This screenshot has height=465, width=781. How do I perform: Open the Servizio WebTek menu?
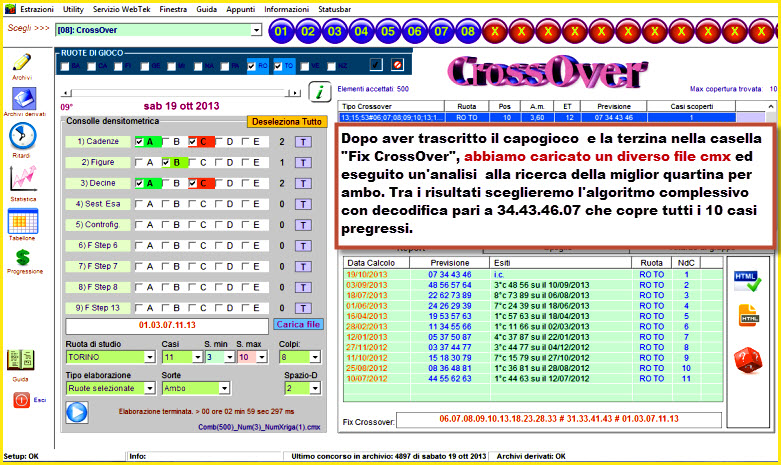[122, 9]
